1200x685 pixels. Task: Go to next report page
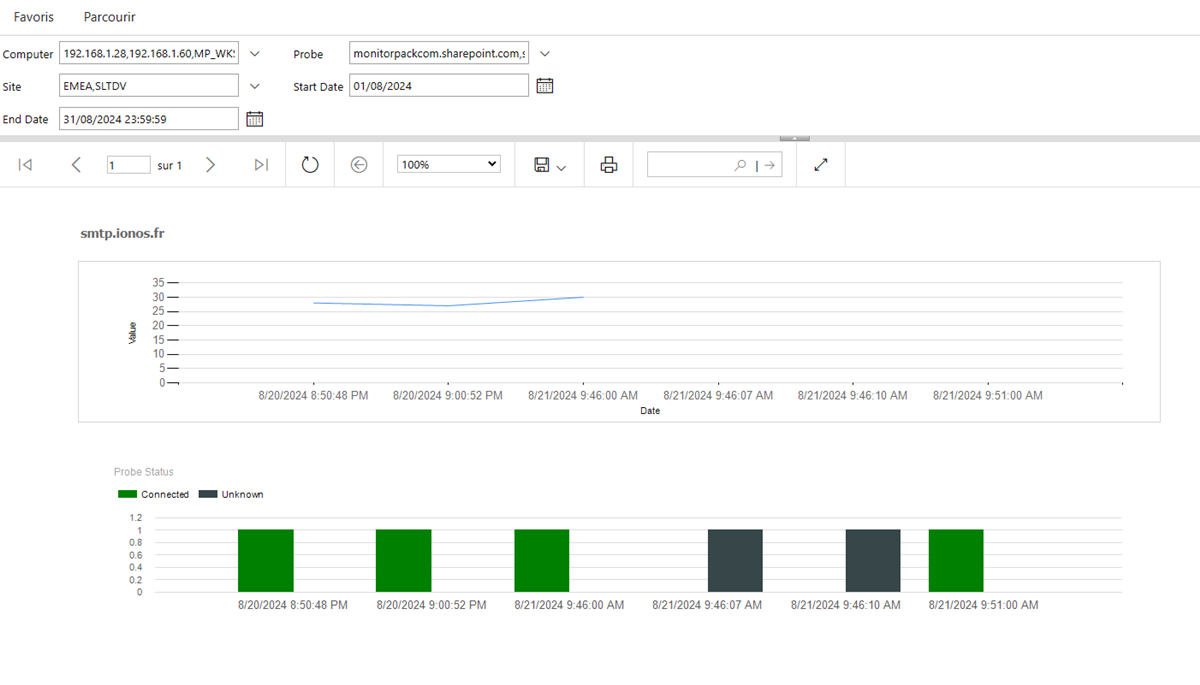[210, 165]
